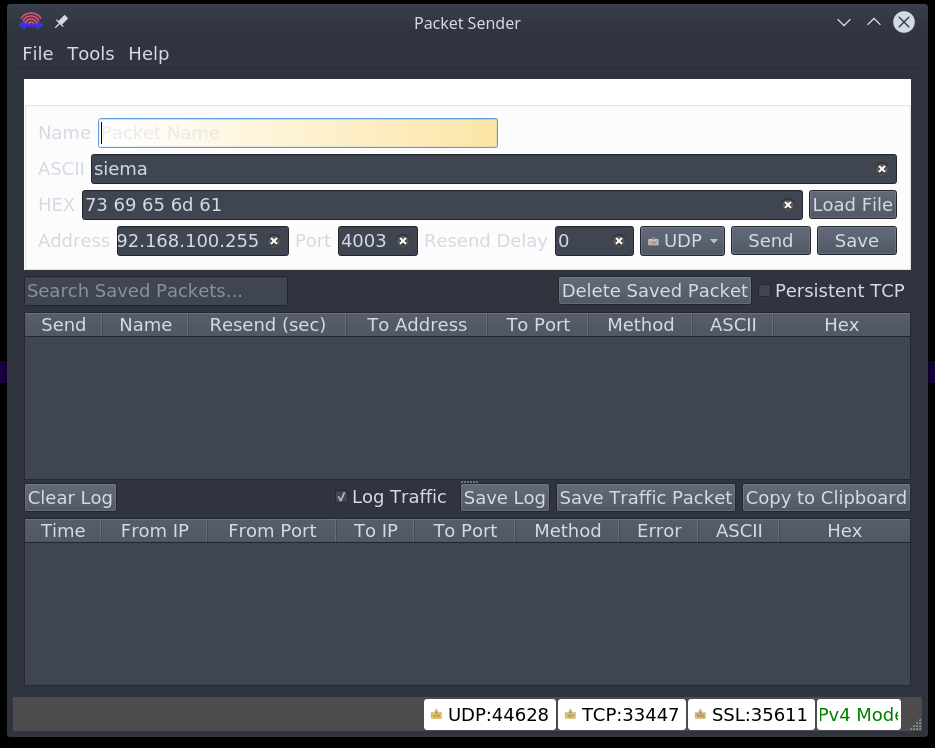Click the Clear Log button

coord(70,497)
